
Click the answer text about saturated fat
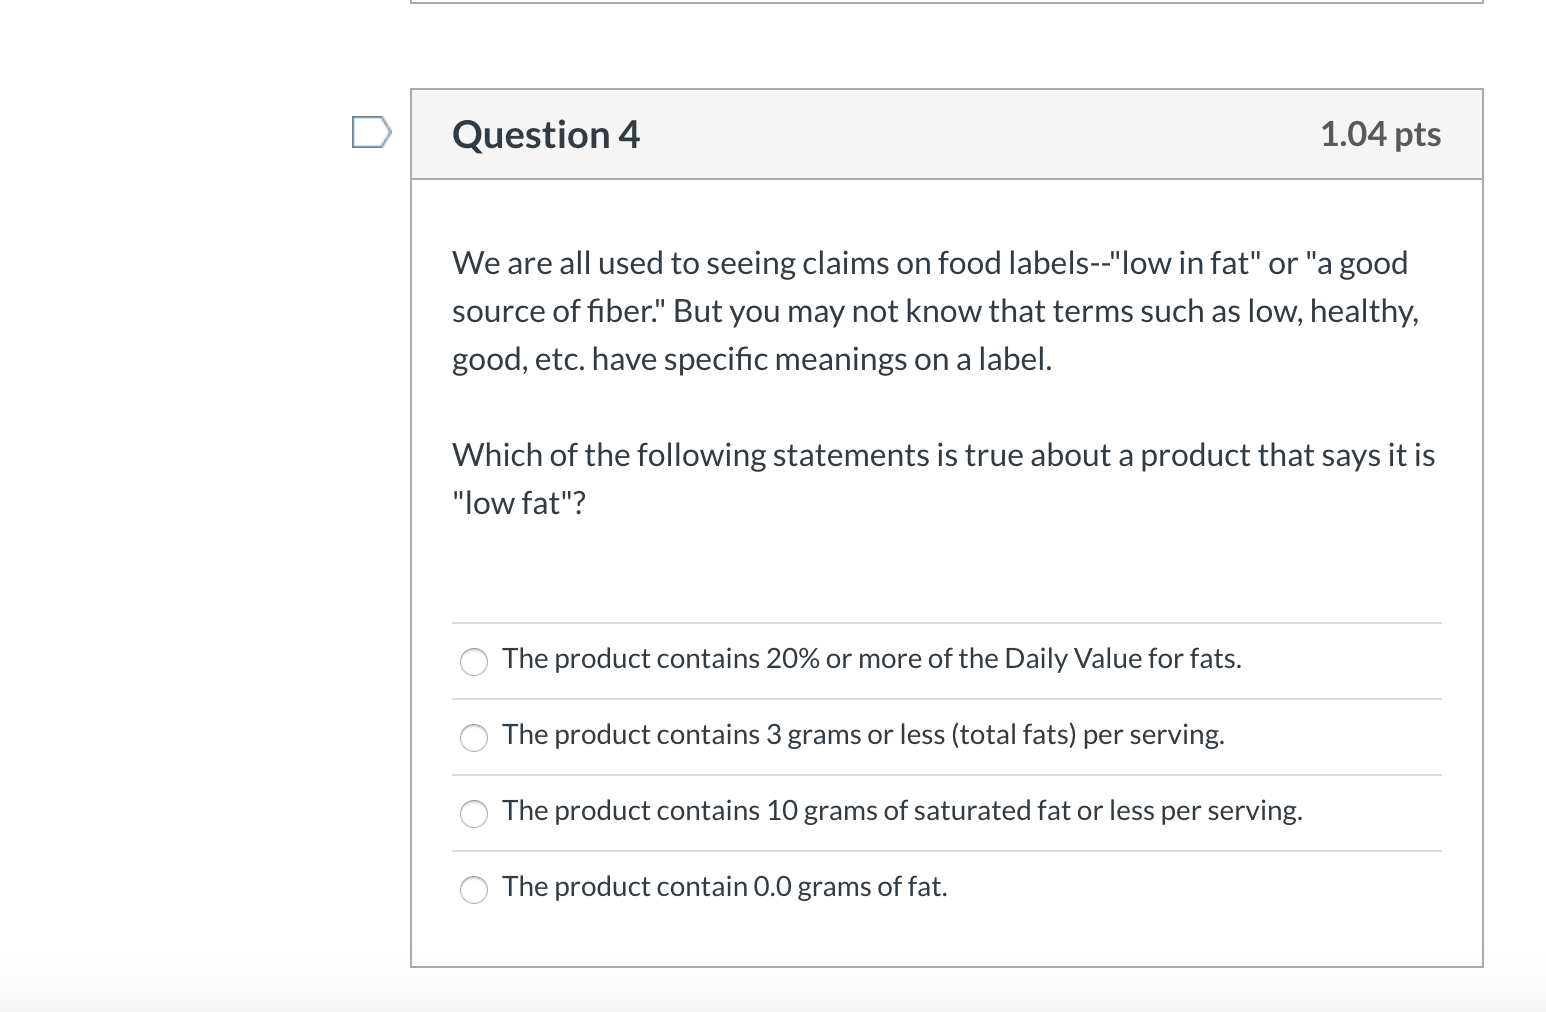902,811
